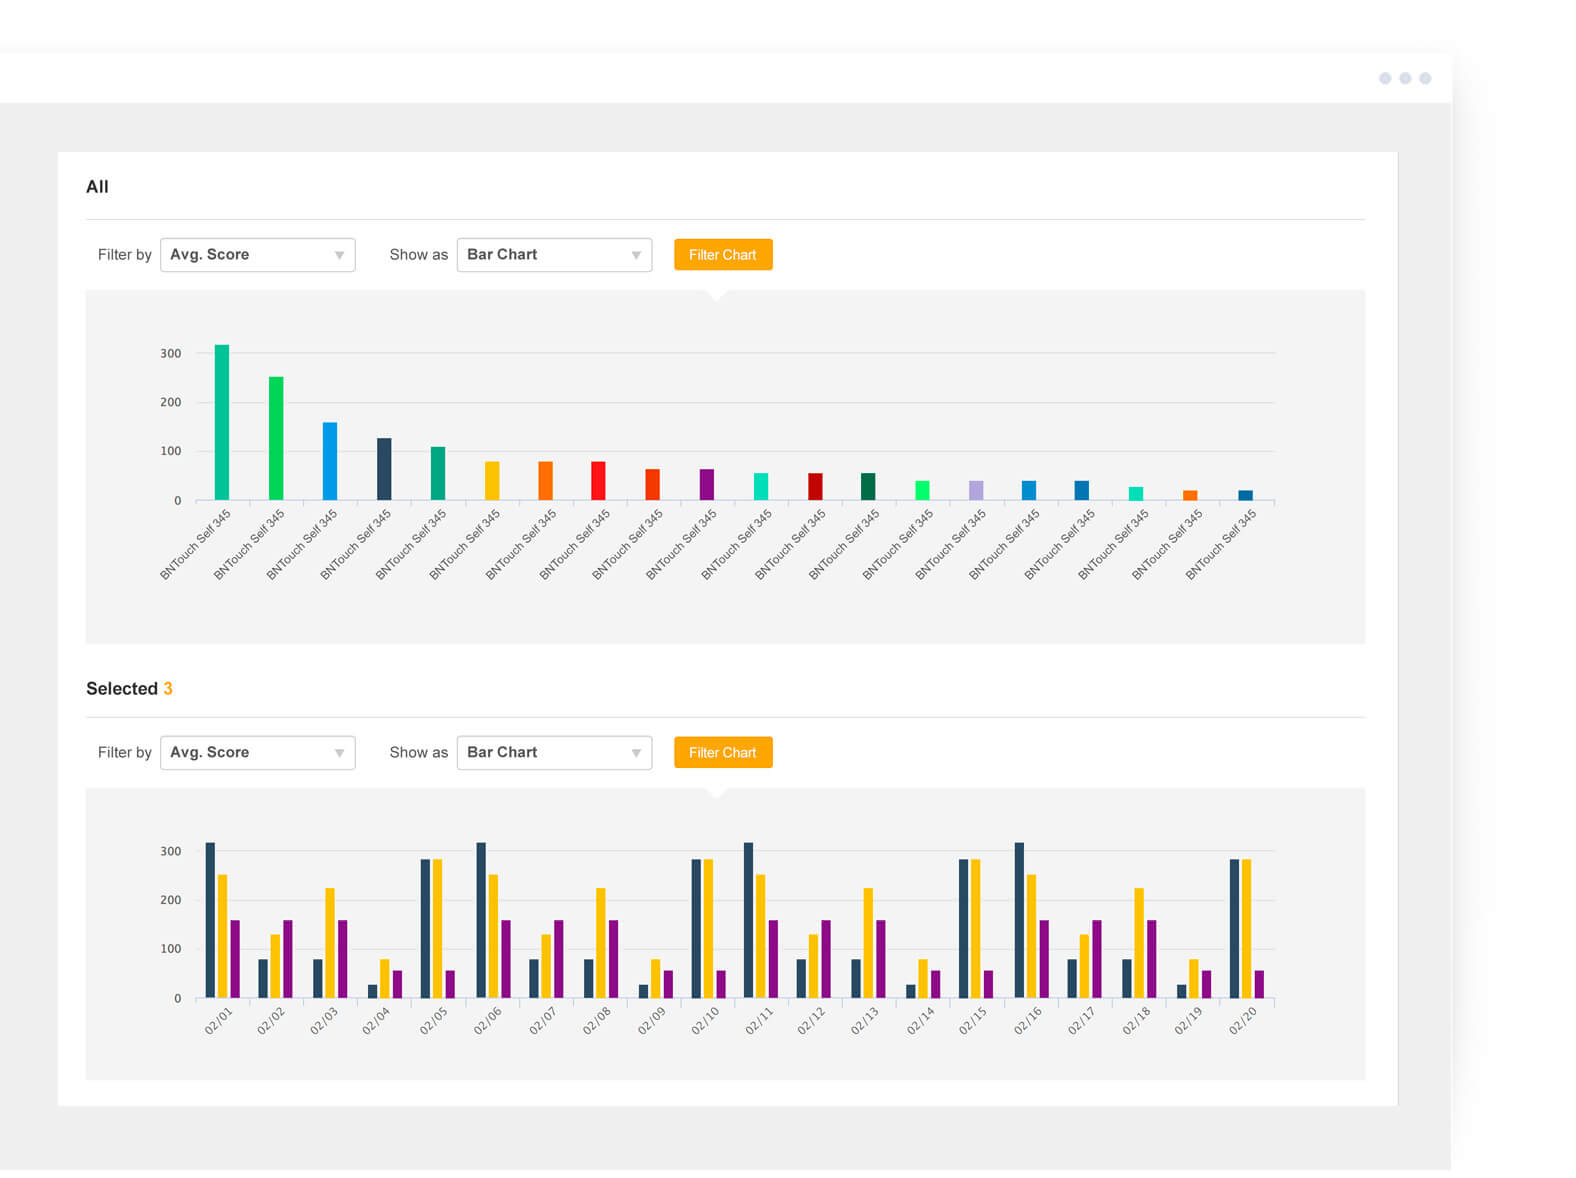Click the orange count next to Selected

click(168, 689)
